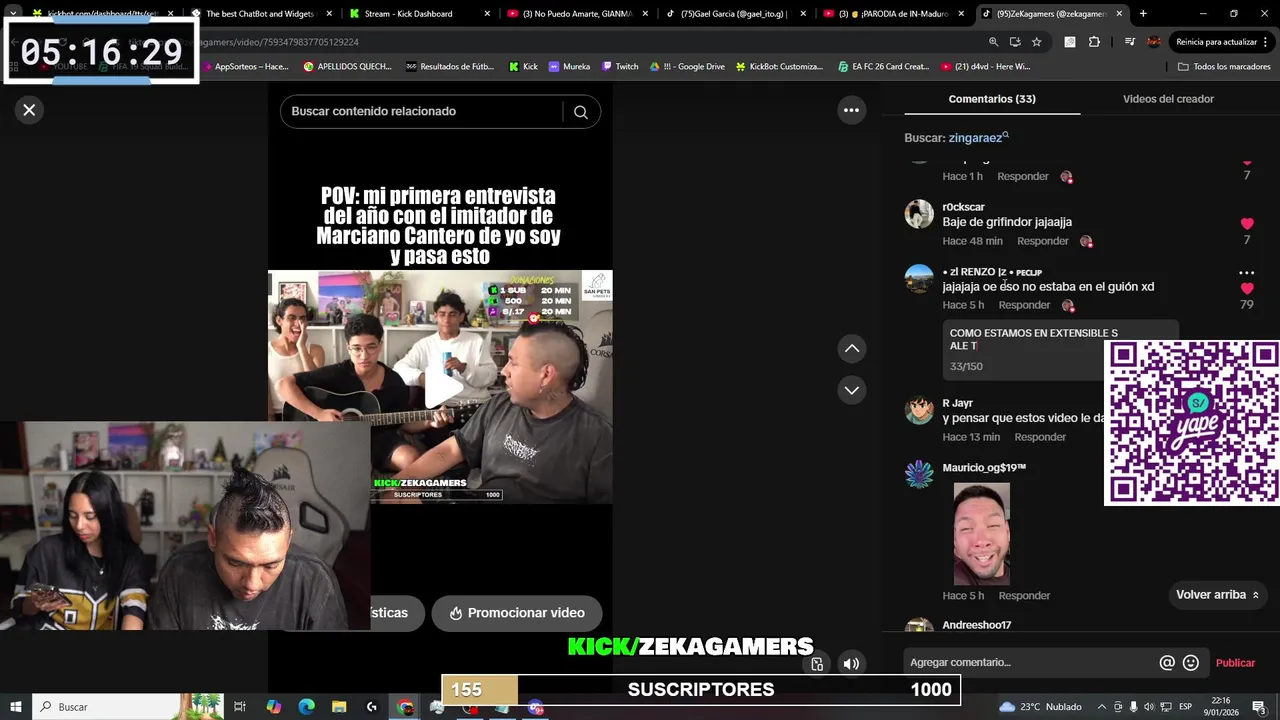Image resolution: width=1280 pixels, height=720 pixels.
Task: Open the system volume tray icon
Action: coord(1149,707)
